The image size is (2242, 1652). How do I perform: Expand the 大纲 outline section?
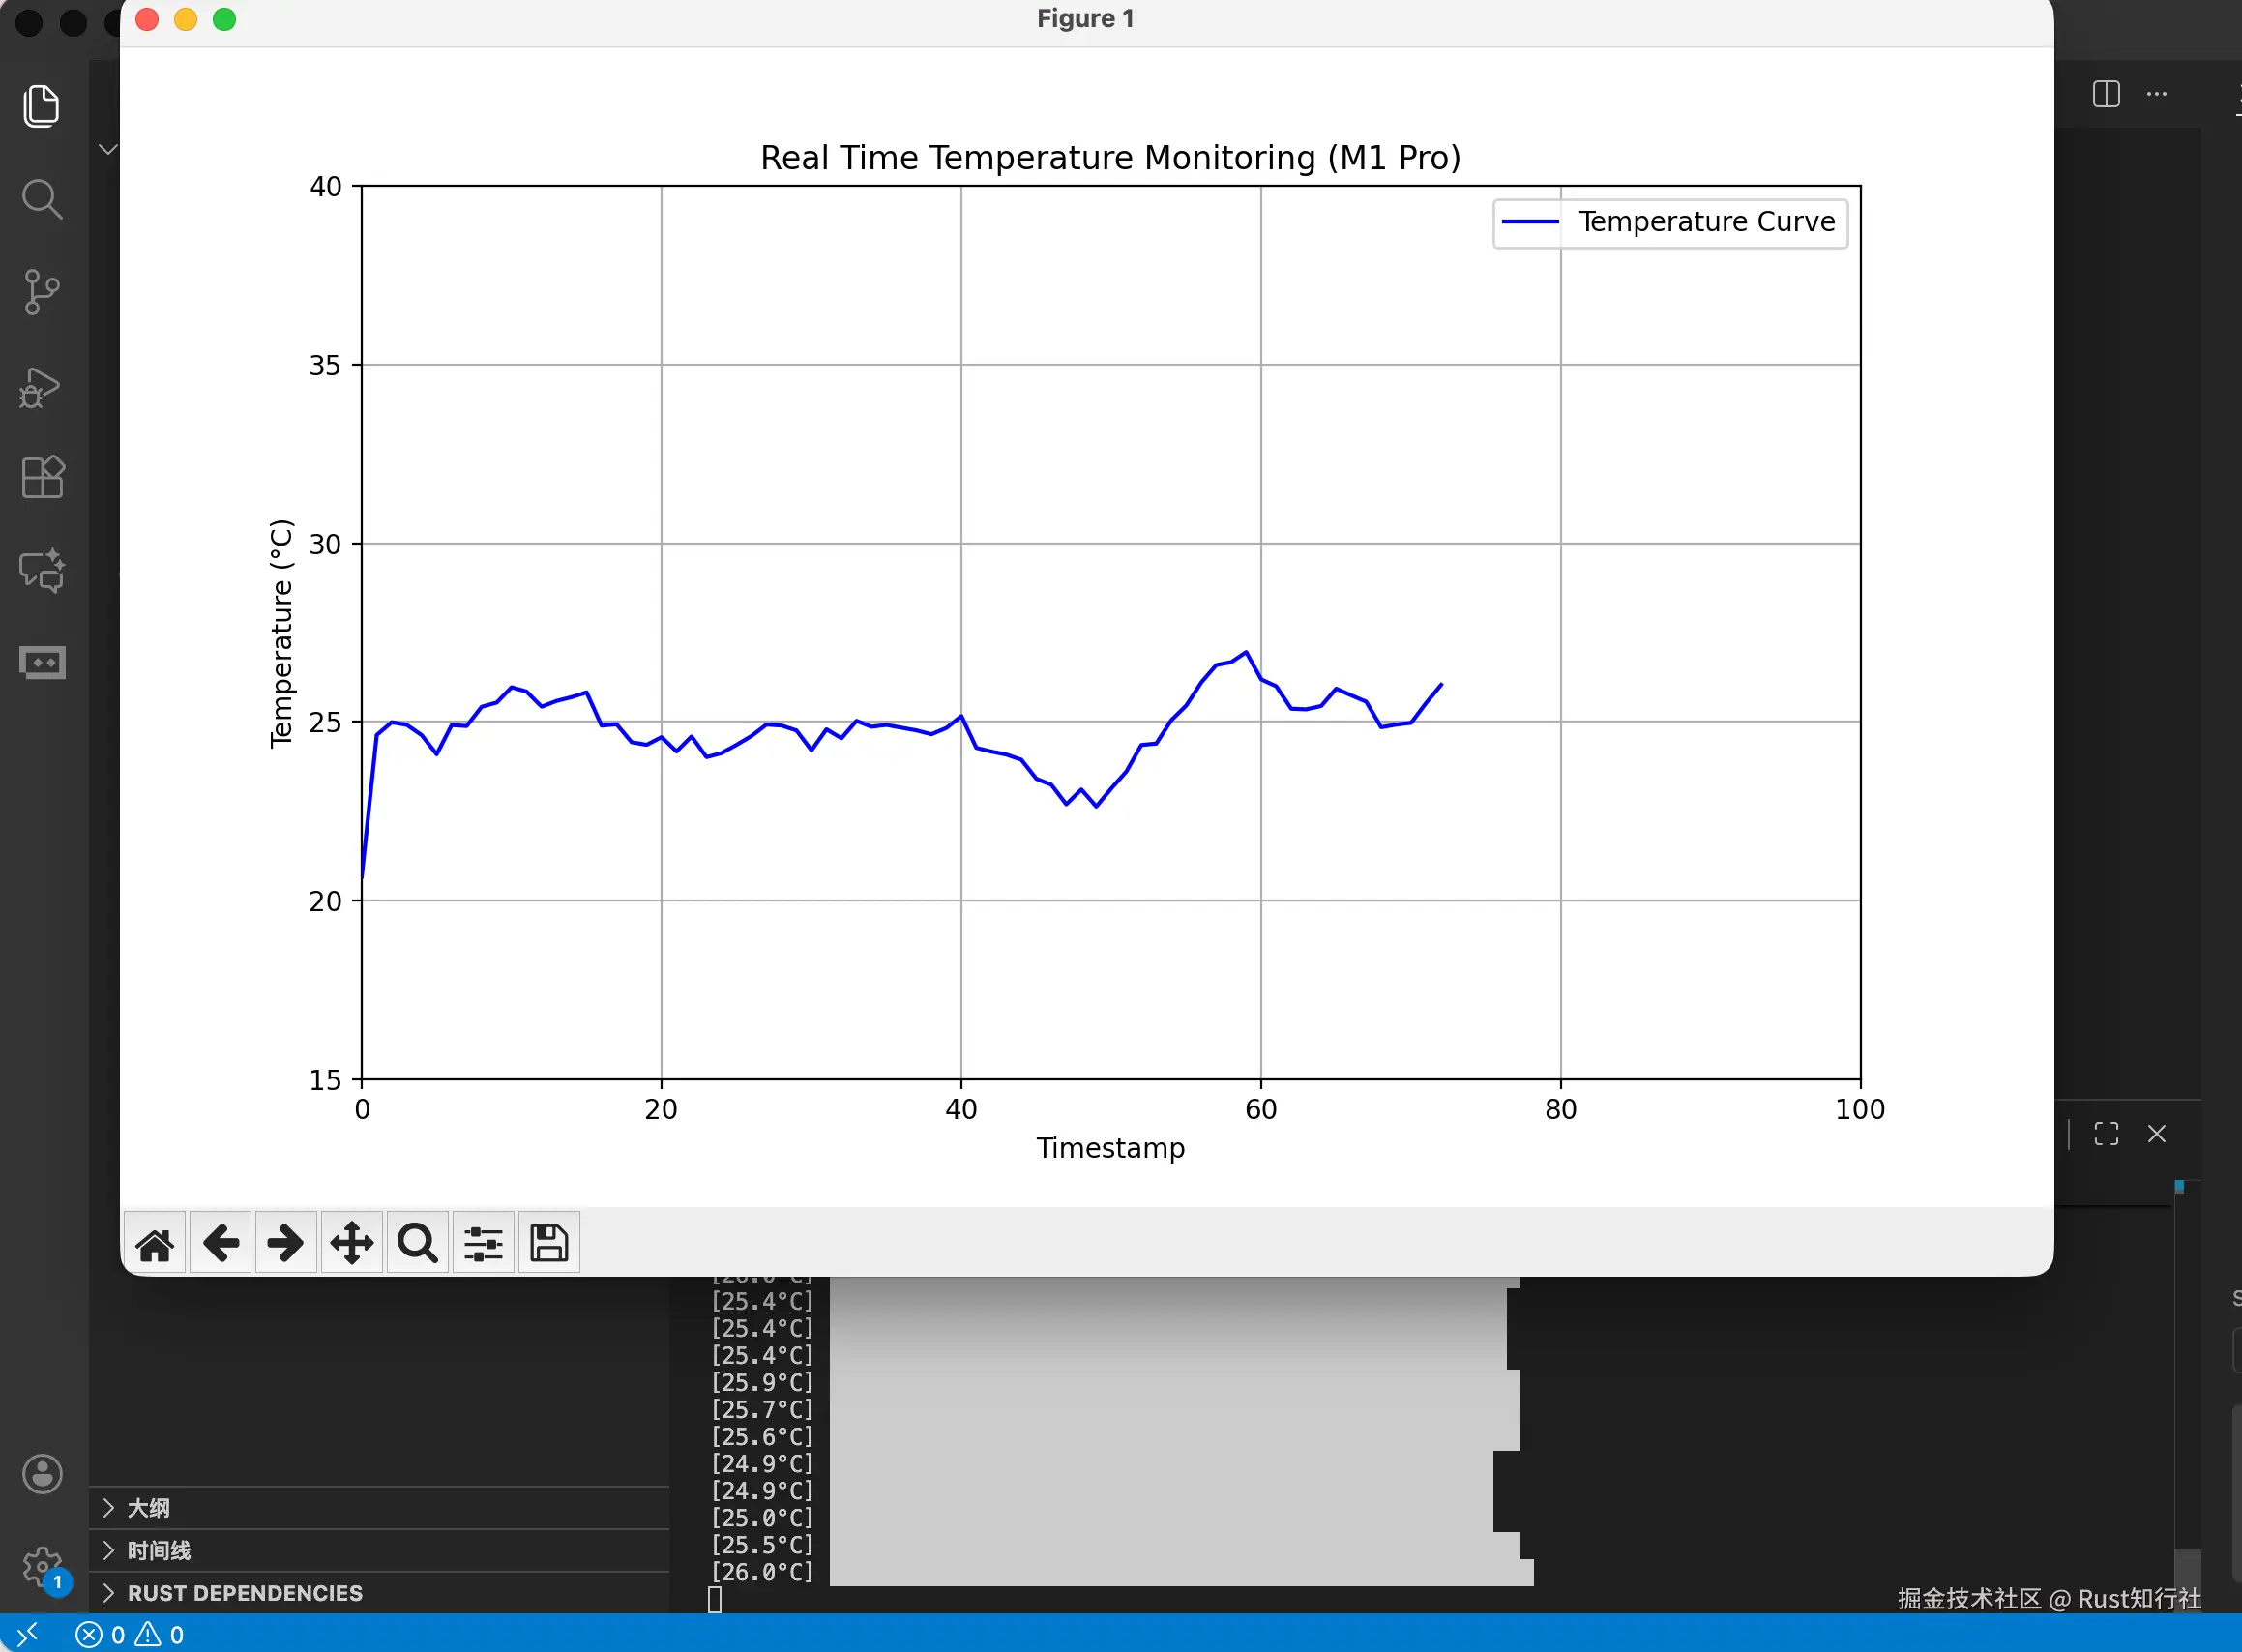point(147,1508)
